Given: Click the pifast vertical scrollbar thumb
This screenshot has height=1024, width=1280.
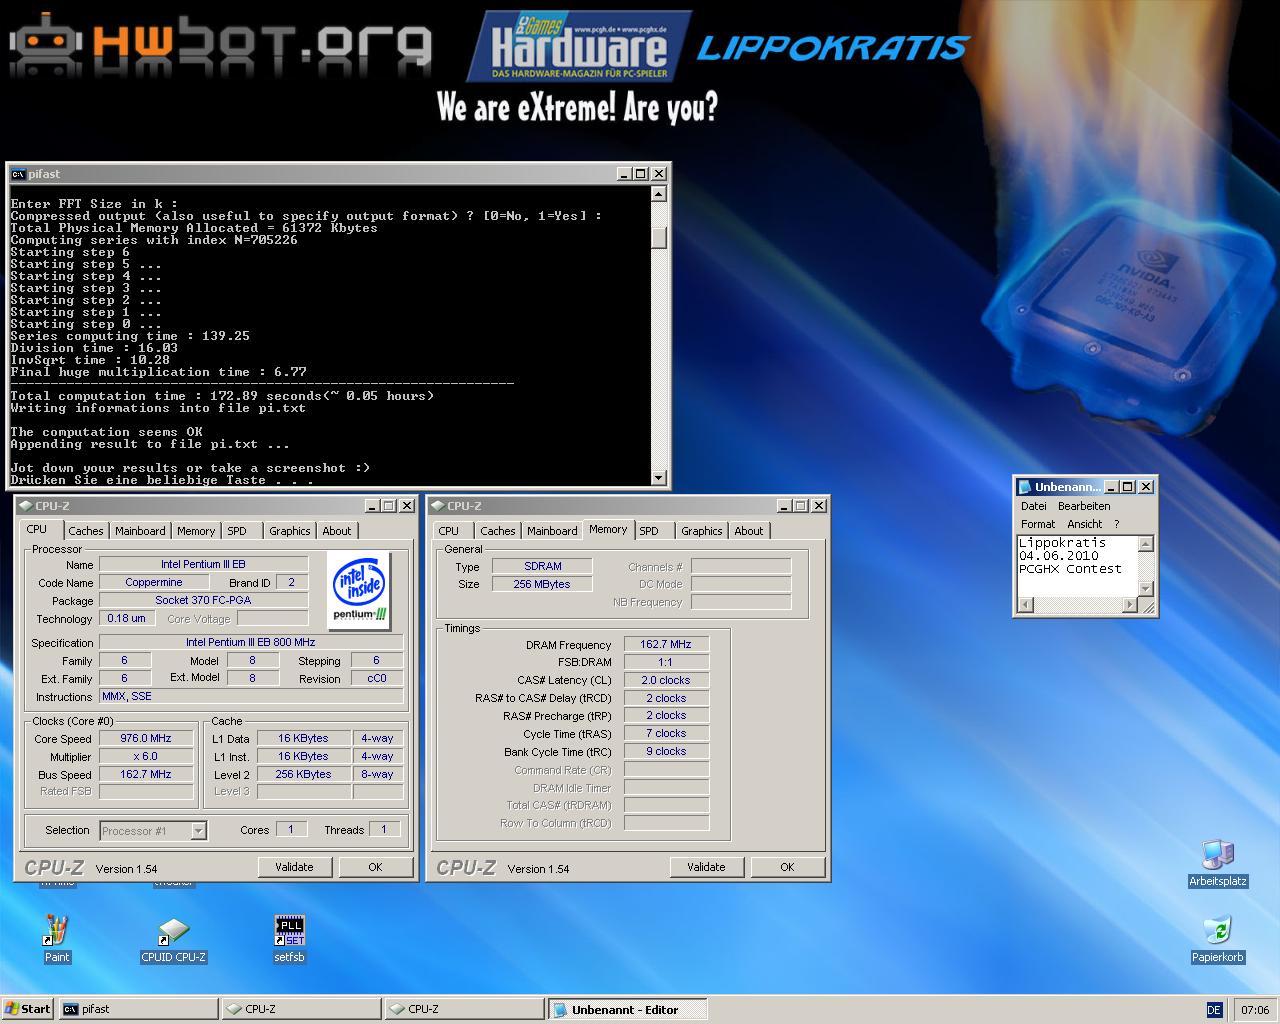Looking at the screenshot, I should [658, 237].
